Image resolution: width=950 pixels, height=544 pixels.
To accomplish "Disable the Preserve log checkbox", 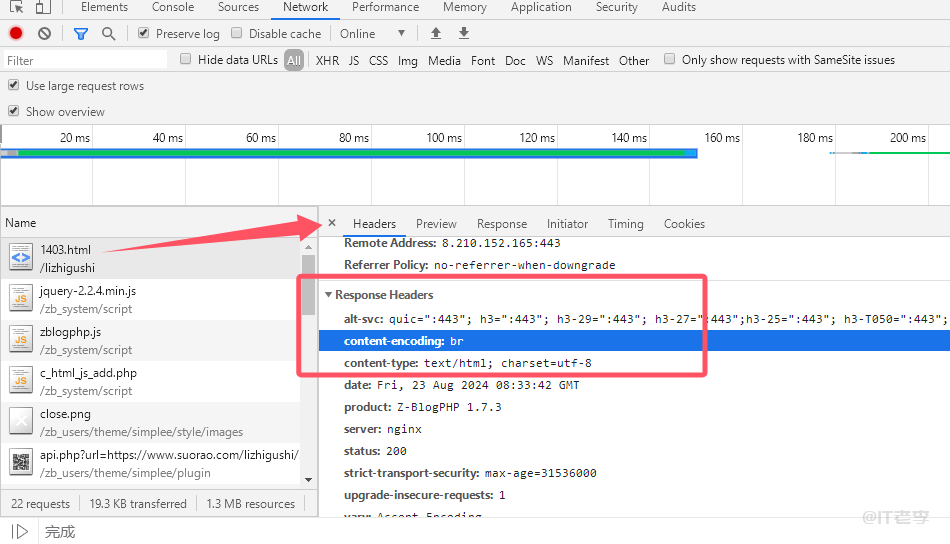I will click(x=144, y=33).
